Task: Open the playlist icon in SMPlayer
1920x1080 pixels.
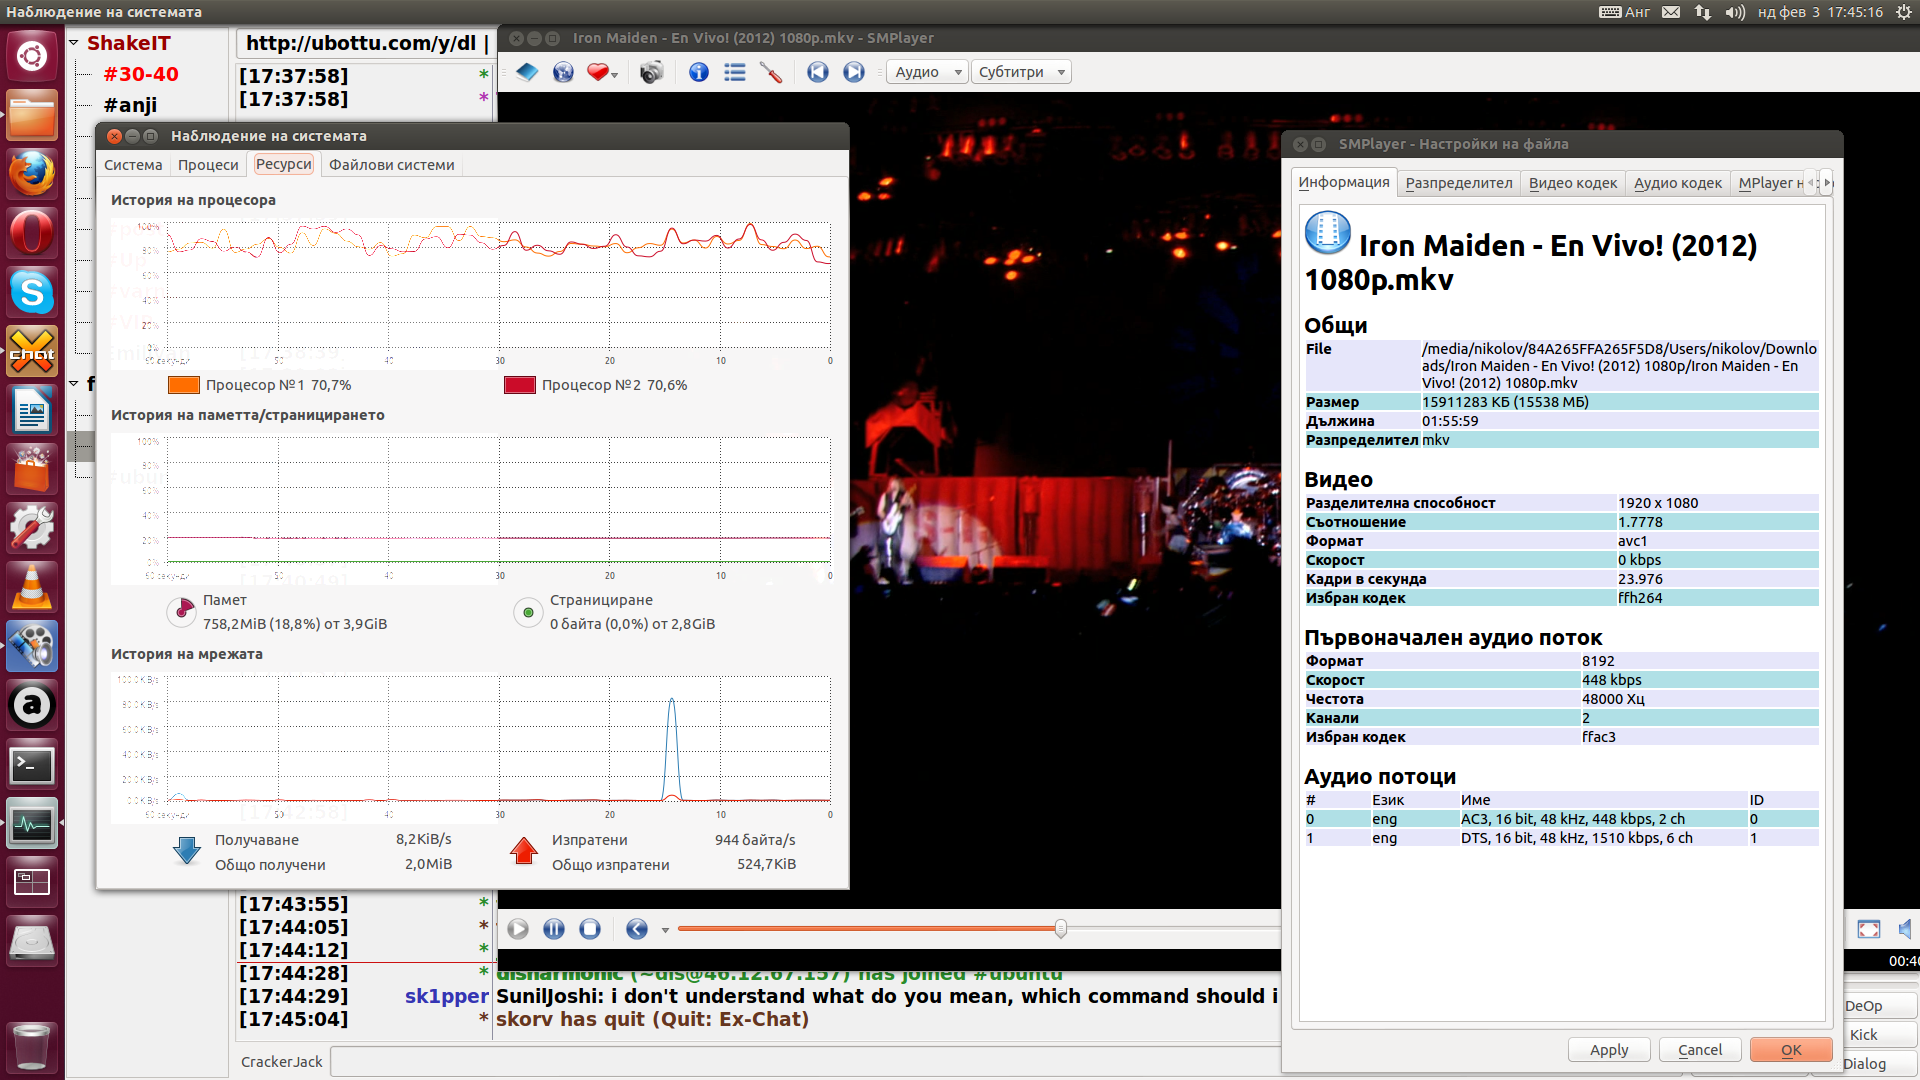Action: click(x=735, y=72)
